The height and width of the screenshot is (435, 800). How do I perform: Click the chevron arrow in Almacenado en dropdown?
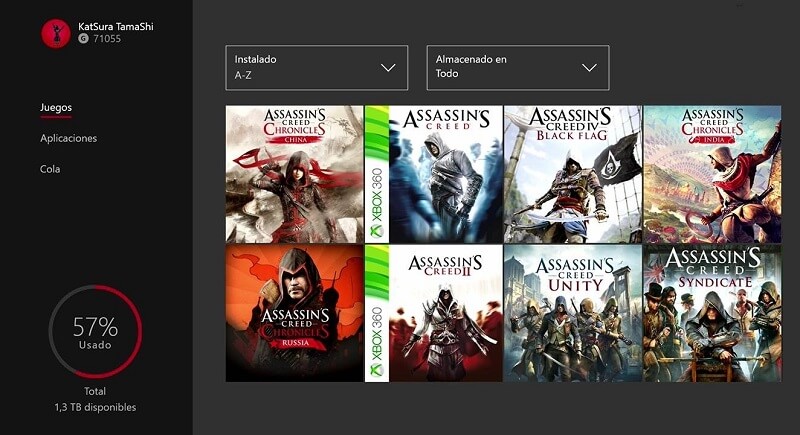pyautogui.click(x=589, y=68)
